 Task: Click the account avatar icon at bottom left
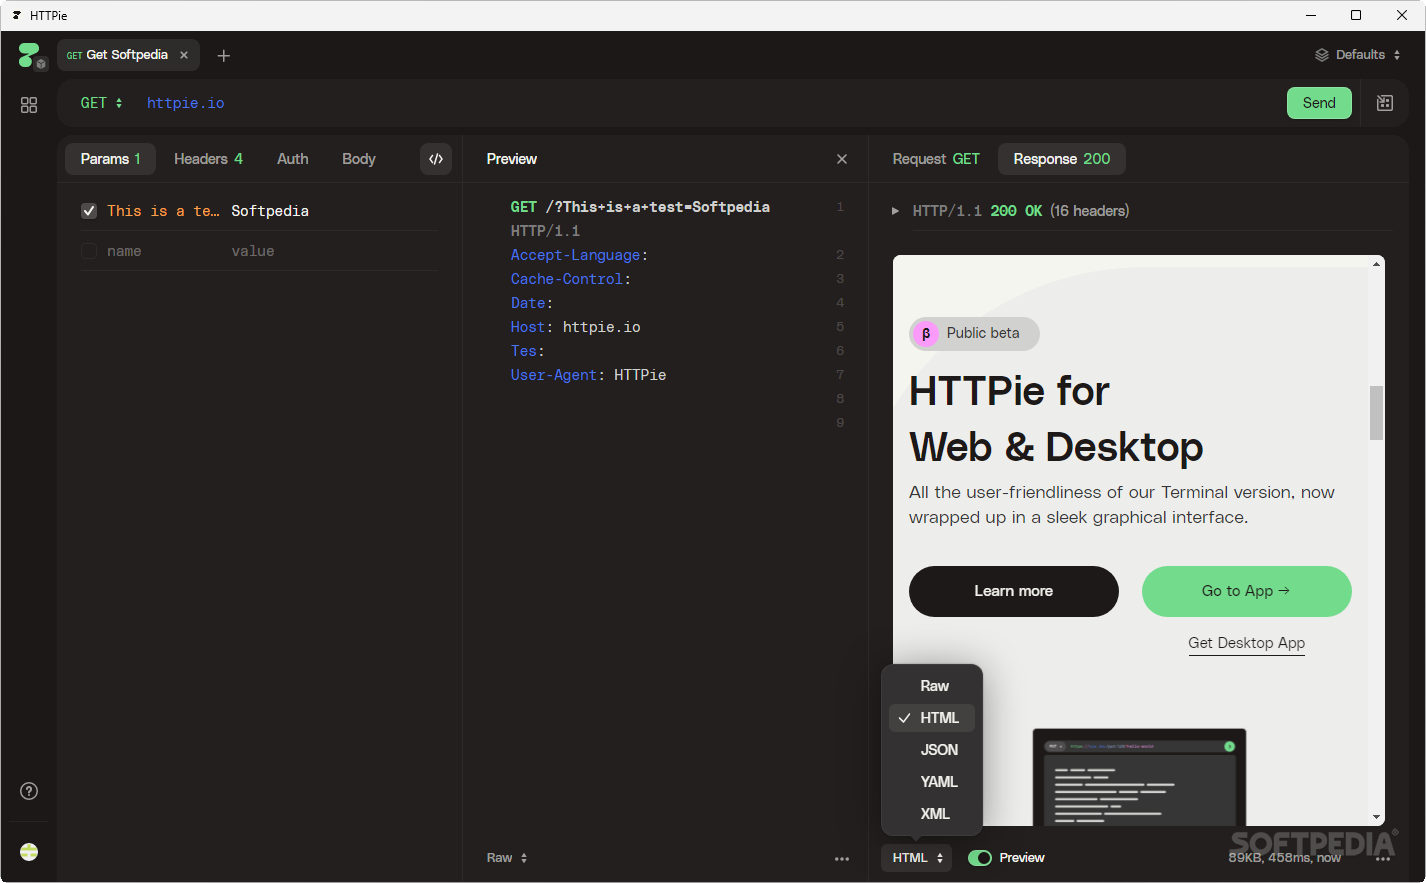point(29,852)
